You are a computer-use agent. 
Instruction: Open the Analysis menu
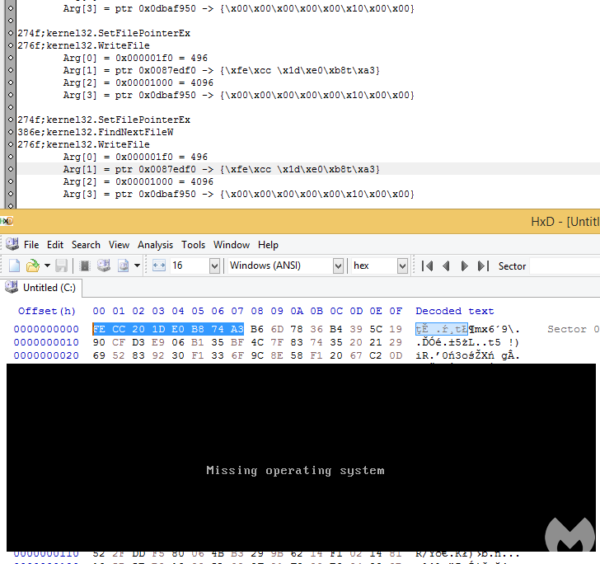(x=155, y=245)
